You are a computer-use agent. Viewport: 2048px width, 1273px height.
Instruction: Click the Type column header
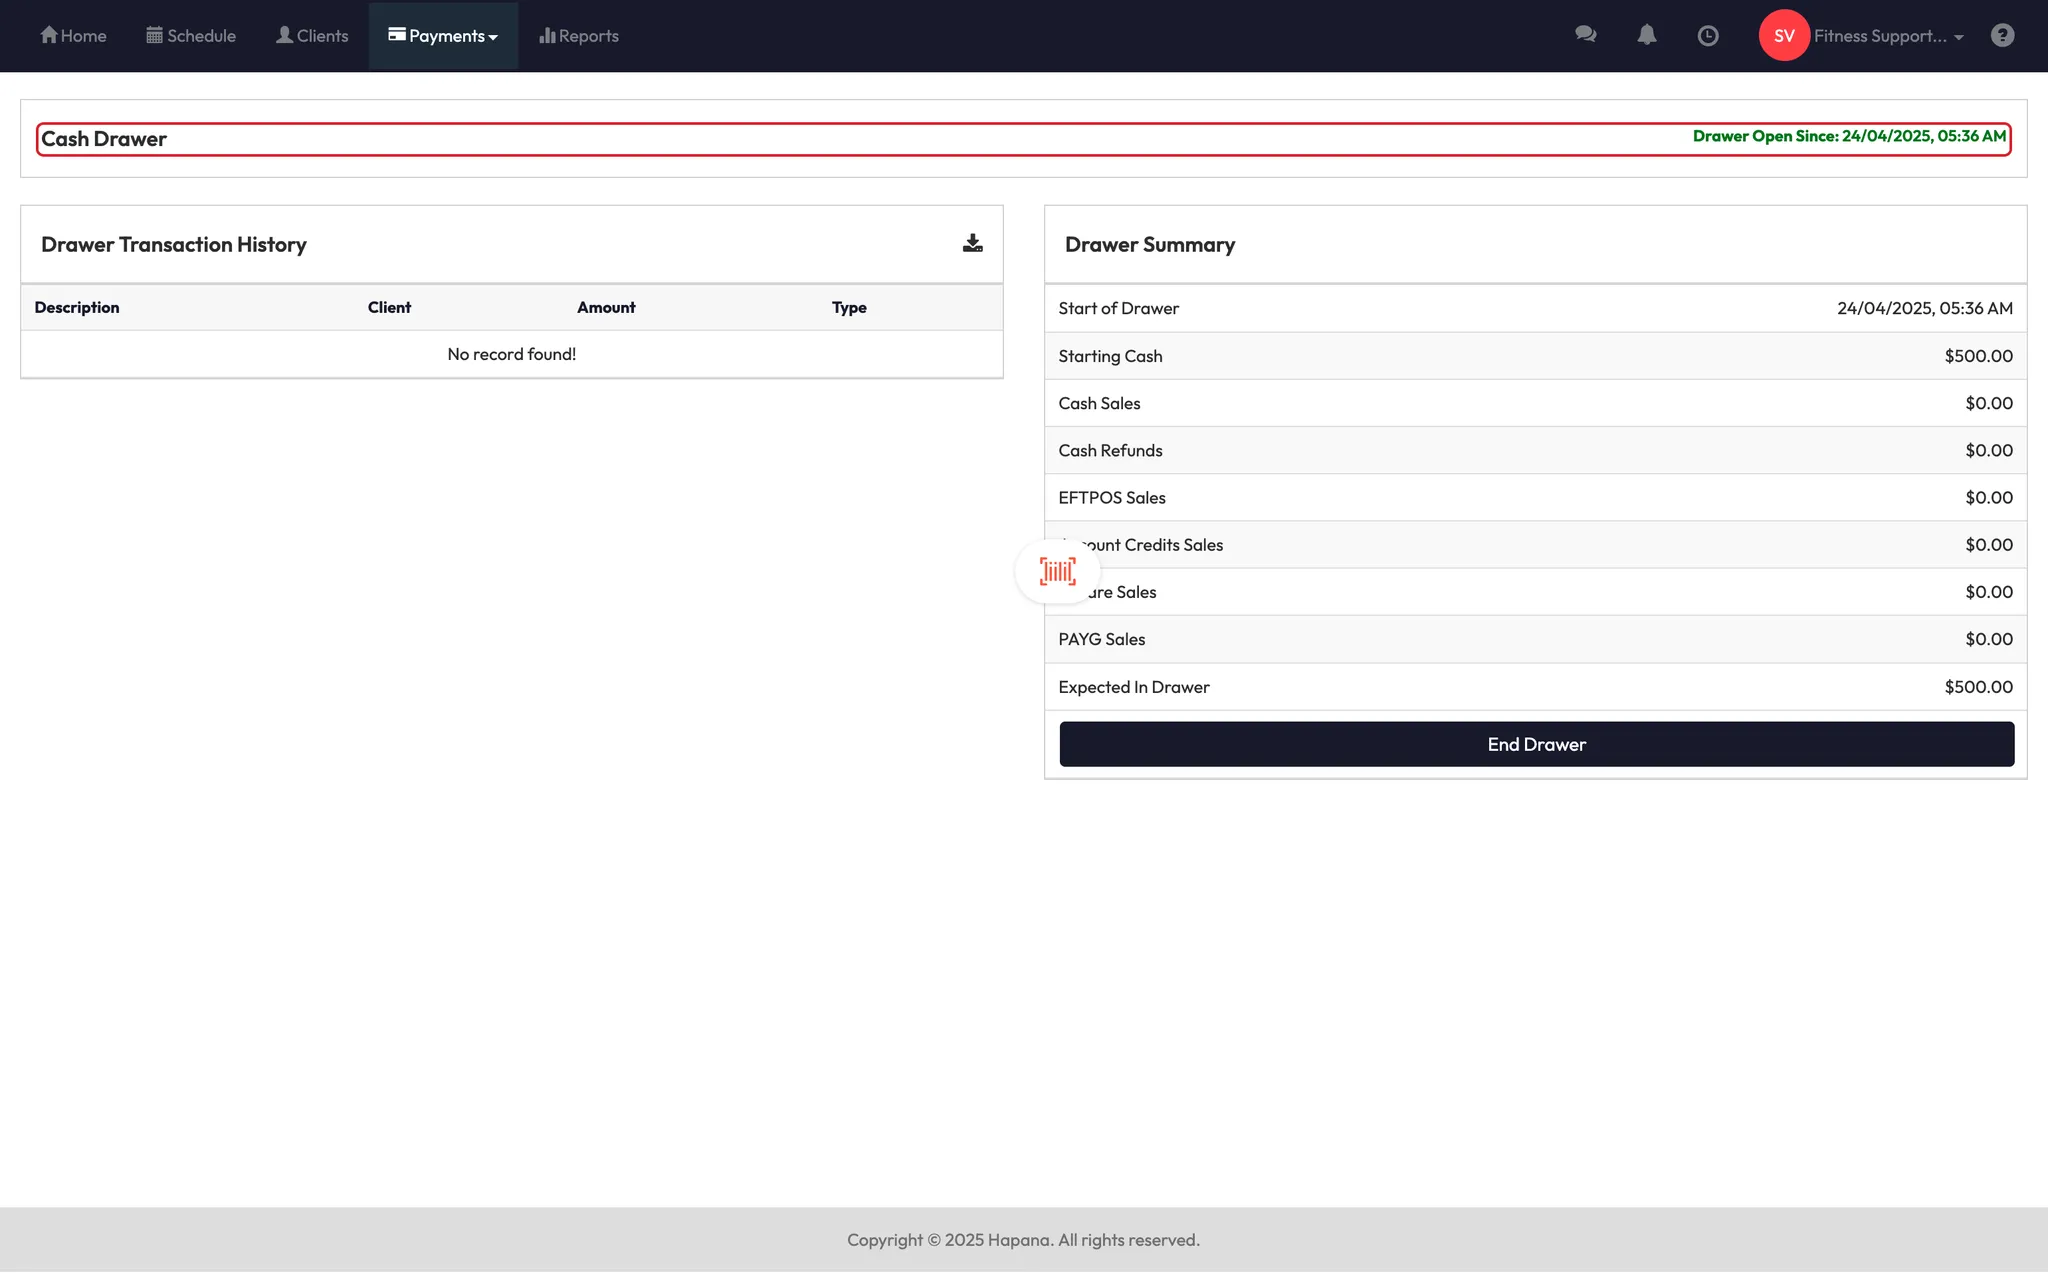(849, 307)
